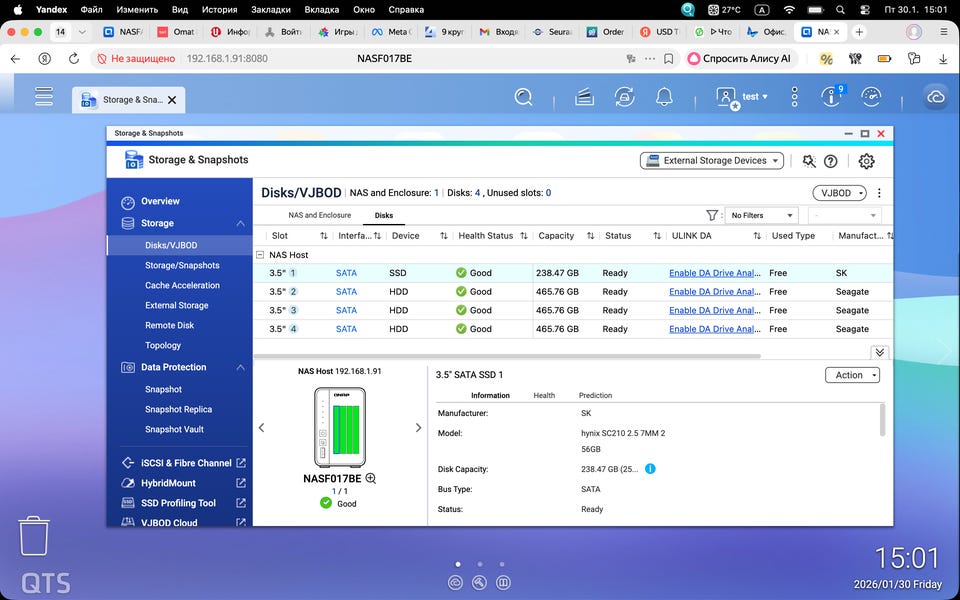Click the disk capacity info icon
This screenshot has height=600, width=960.
650,469
